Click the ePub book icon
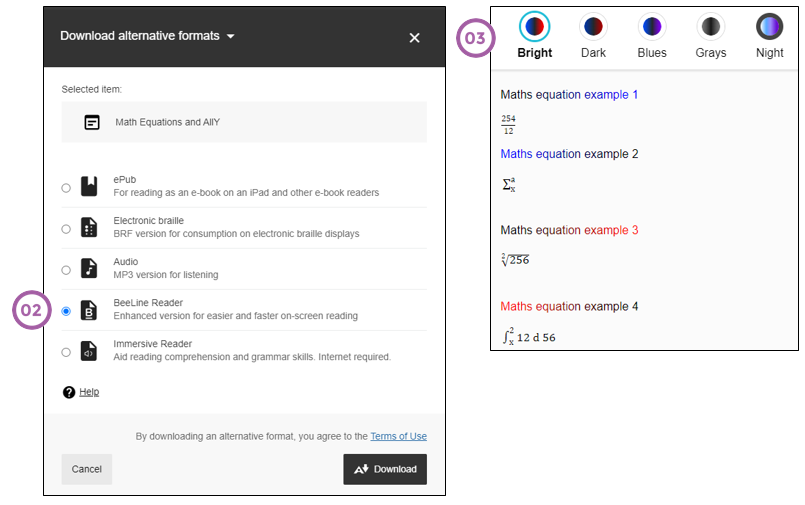Screen dimensions: 805x505 pos(89,186)
